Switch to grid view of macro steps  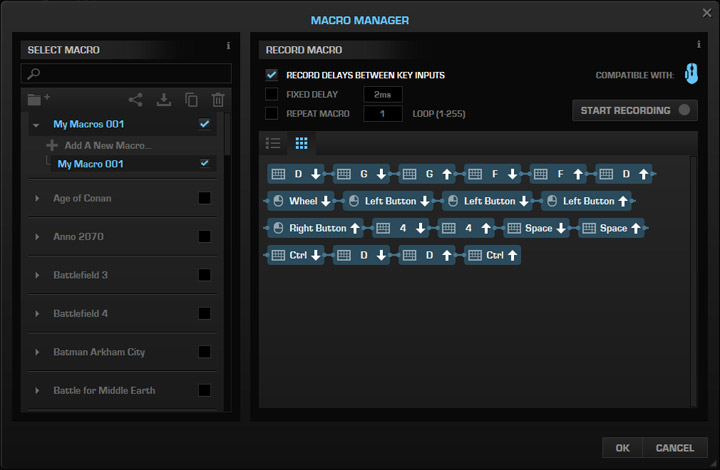(x=301, y=143)
